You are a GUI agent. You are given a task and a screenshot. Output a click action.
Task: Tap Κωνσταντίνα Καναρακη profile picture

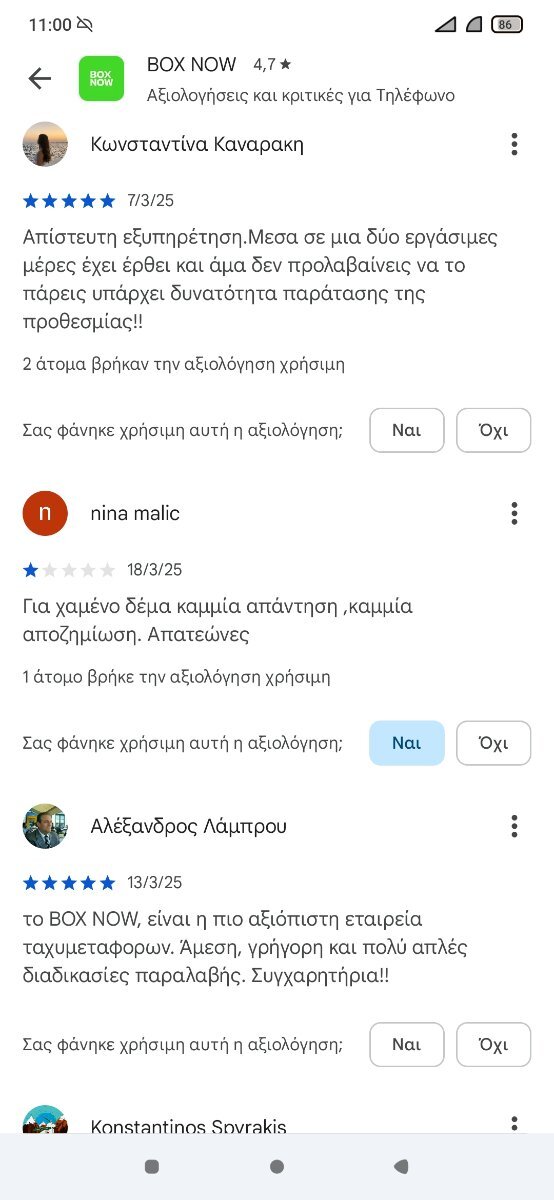(45, 144)
